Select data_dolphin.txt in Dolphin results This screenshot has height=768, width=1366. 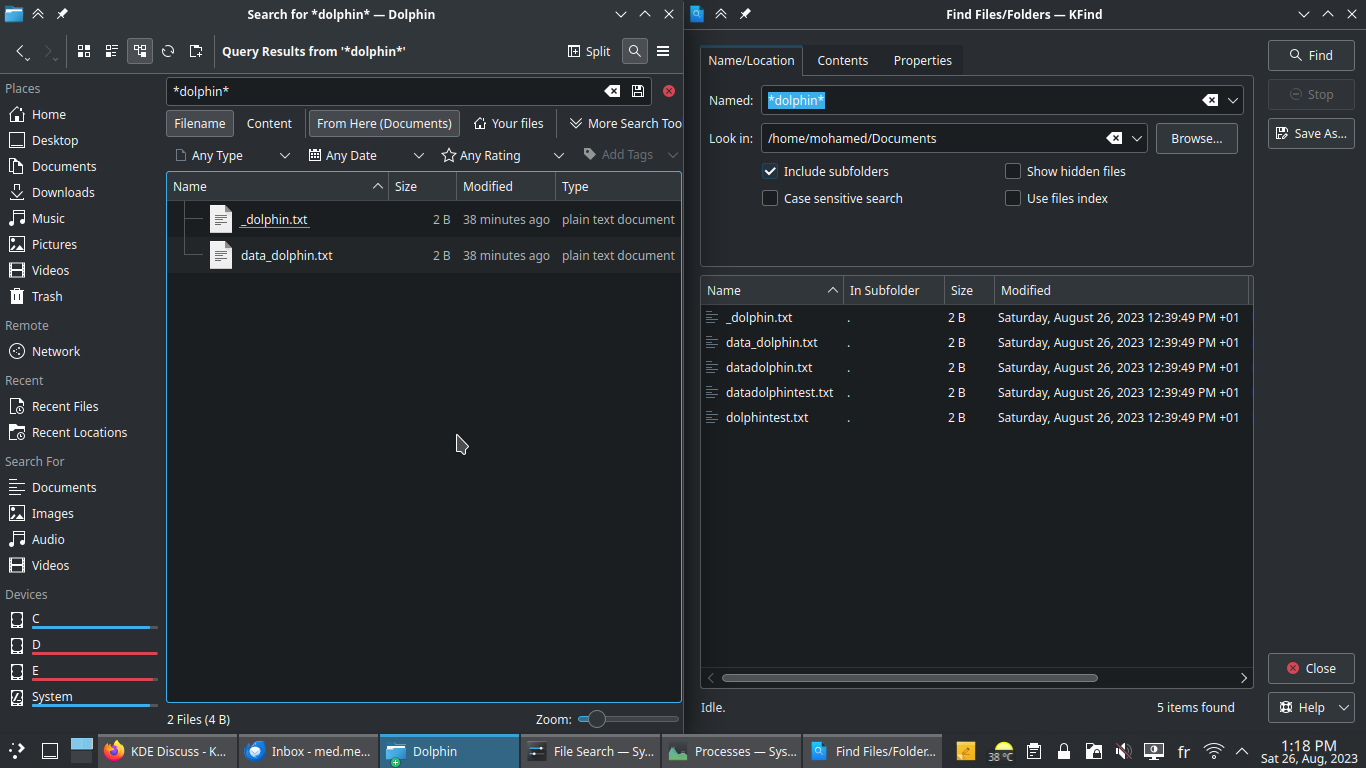pos(287,255)
